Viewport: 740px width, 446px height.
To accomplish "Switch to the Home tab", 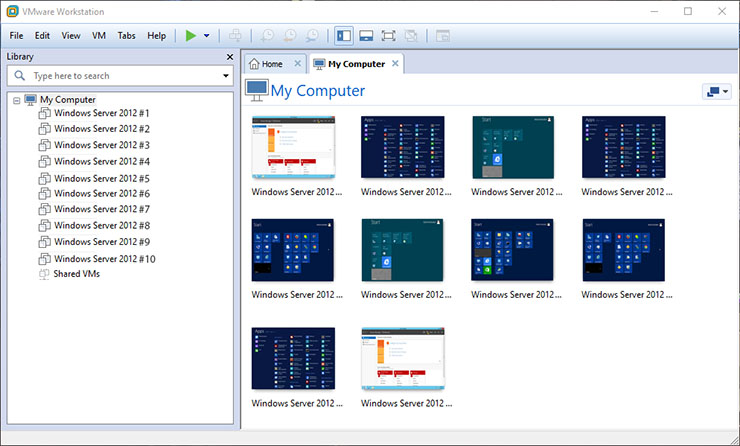I will 272,64.
